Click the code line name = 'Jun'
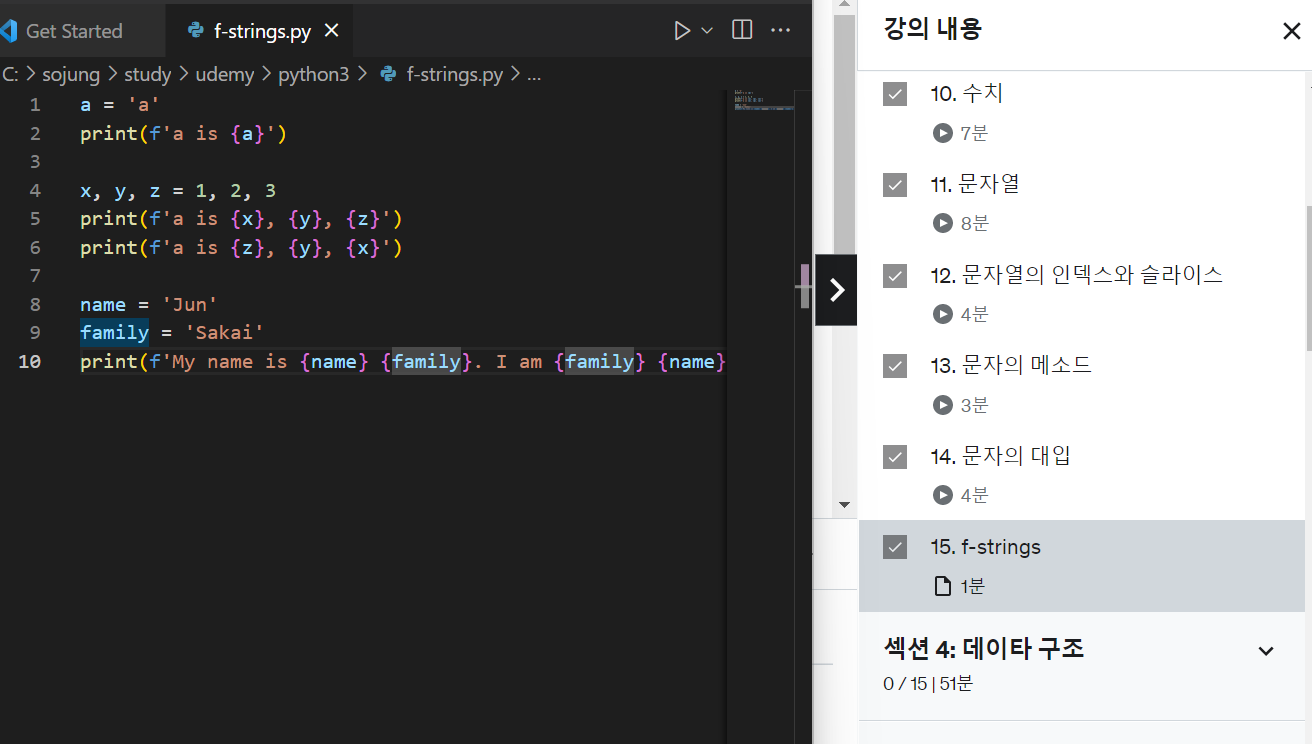 tap(149, 305)
